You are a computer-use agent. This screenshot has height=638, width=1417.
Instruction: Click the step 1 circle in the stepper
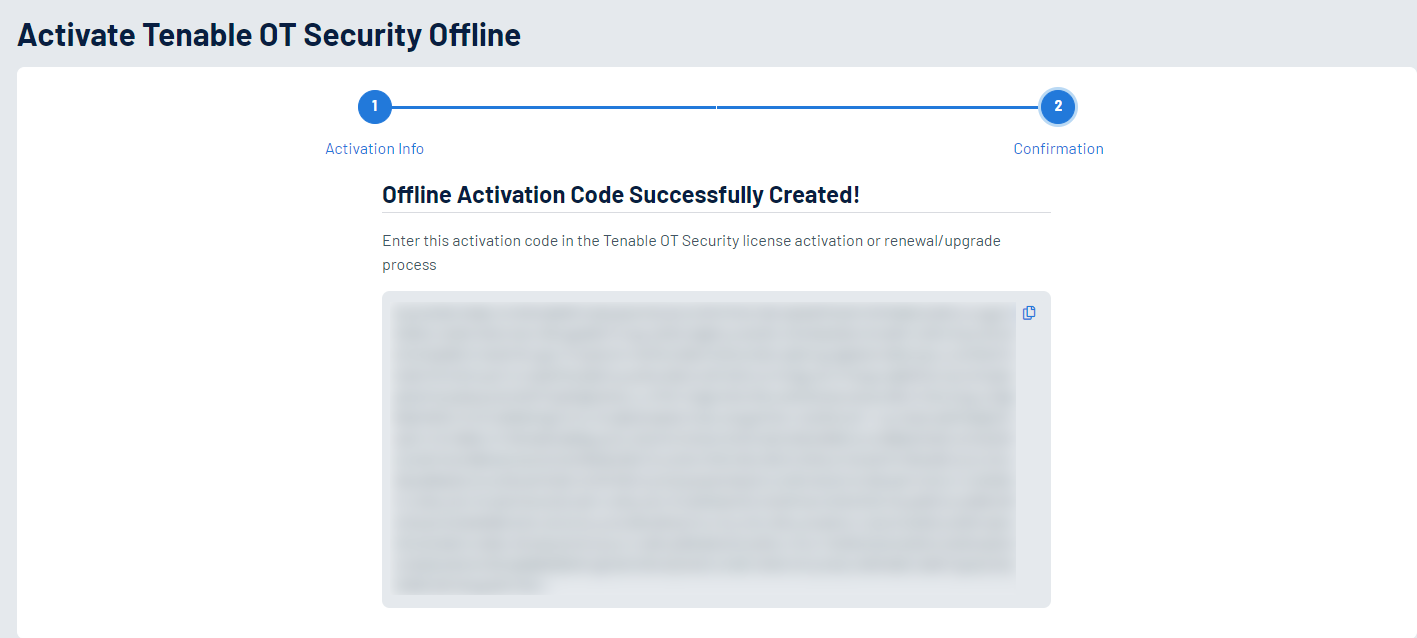tap(375, 106)
